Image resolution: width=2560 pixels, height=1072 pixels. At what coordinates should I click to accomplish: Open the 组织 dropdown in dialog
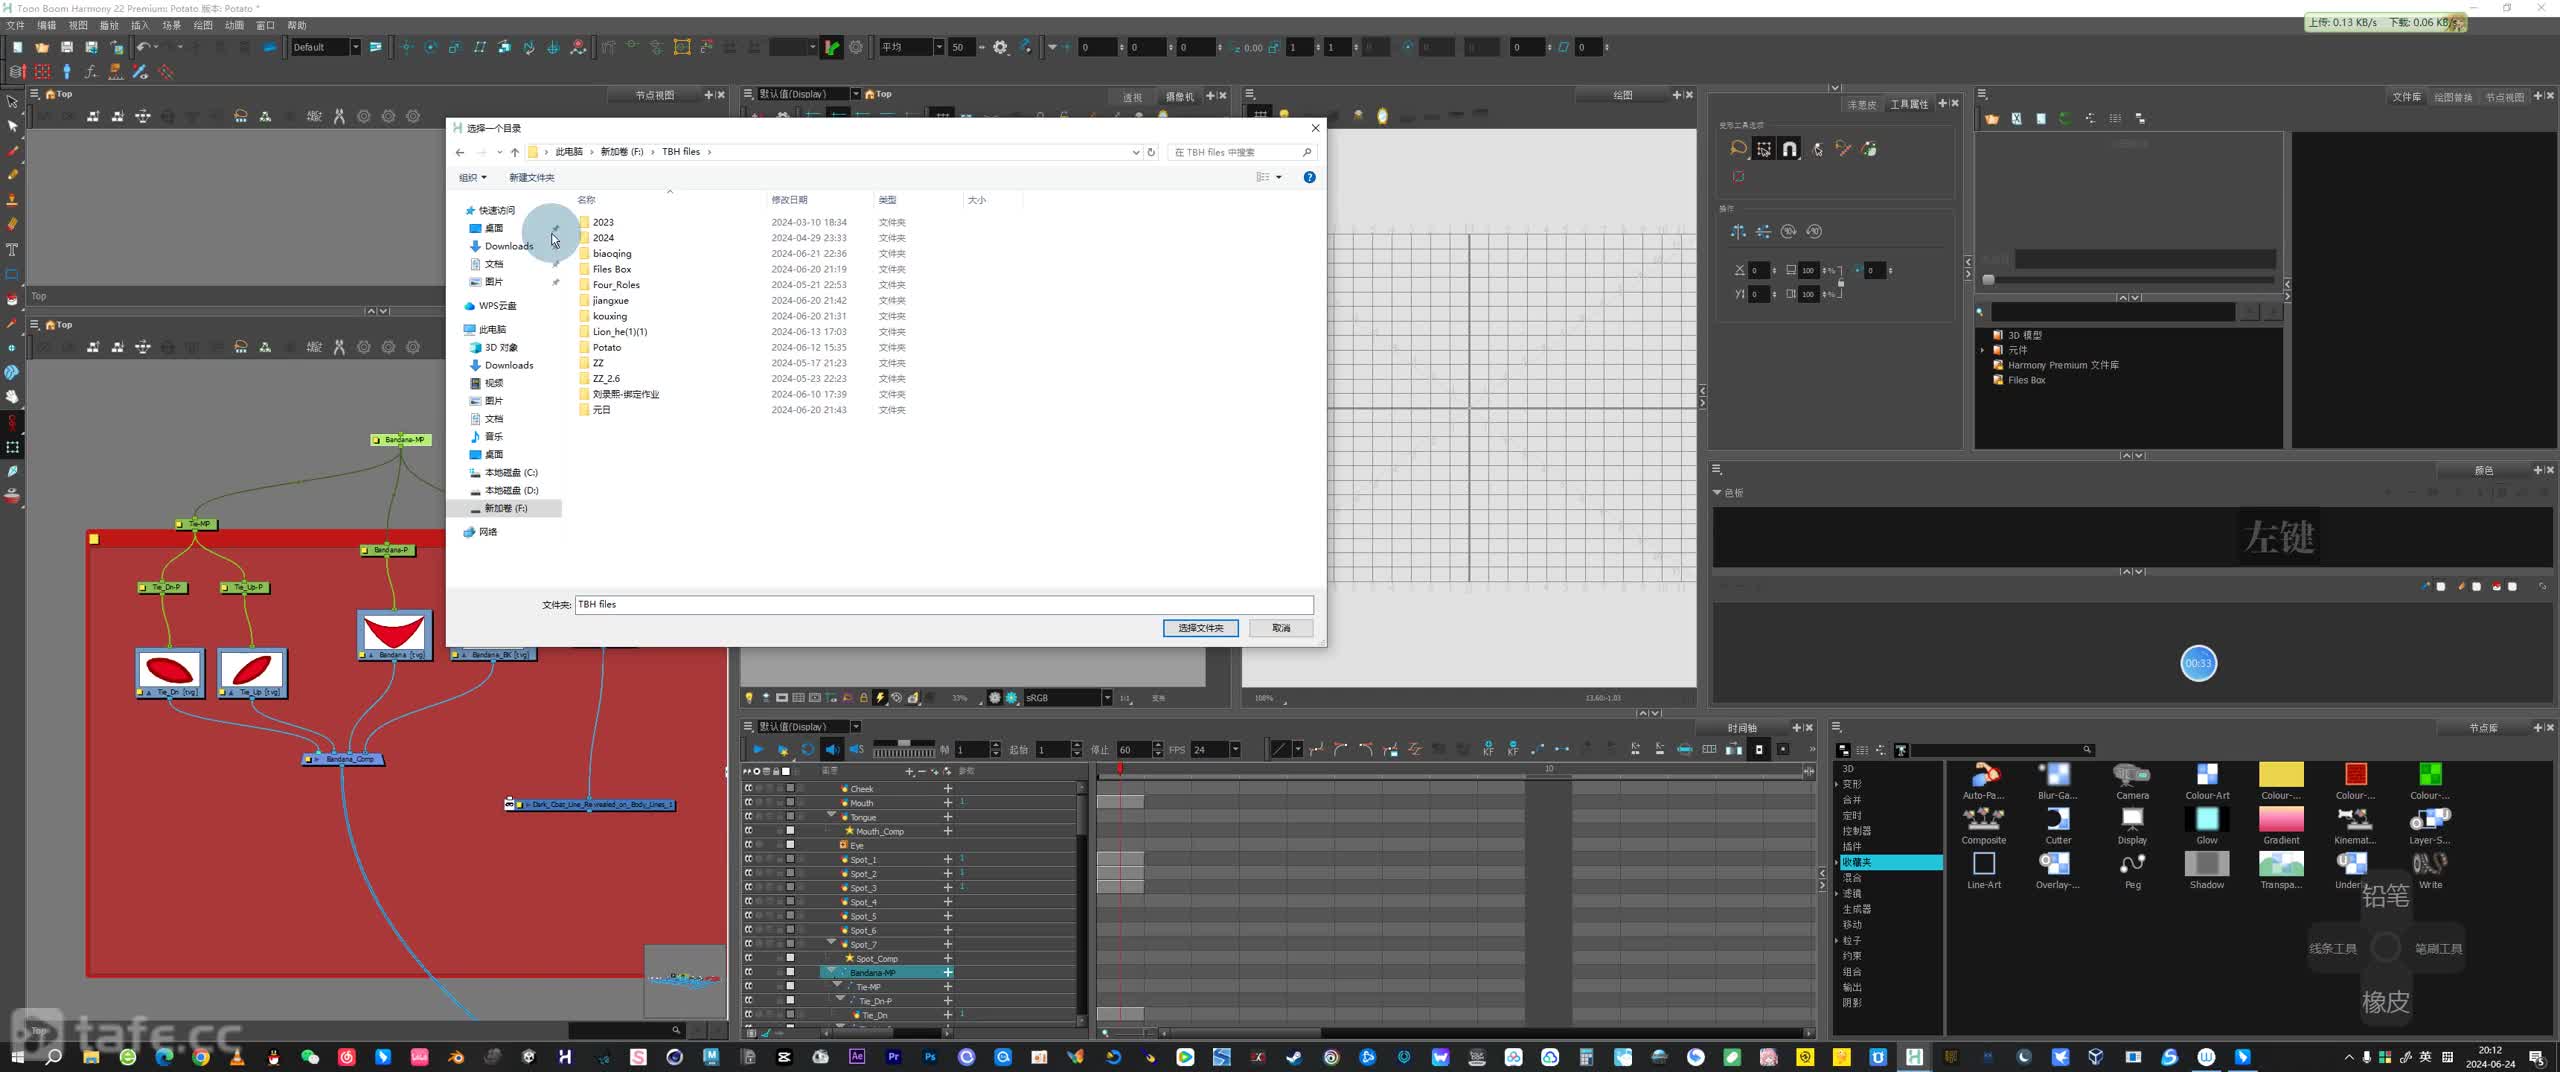coord(472,177)
